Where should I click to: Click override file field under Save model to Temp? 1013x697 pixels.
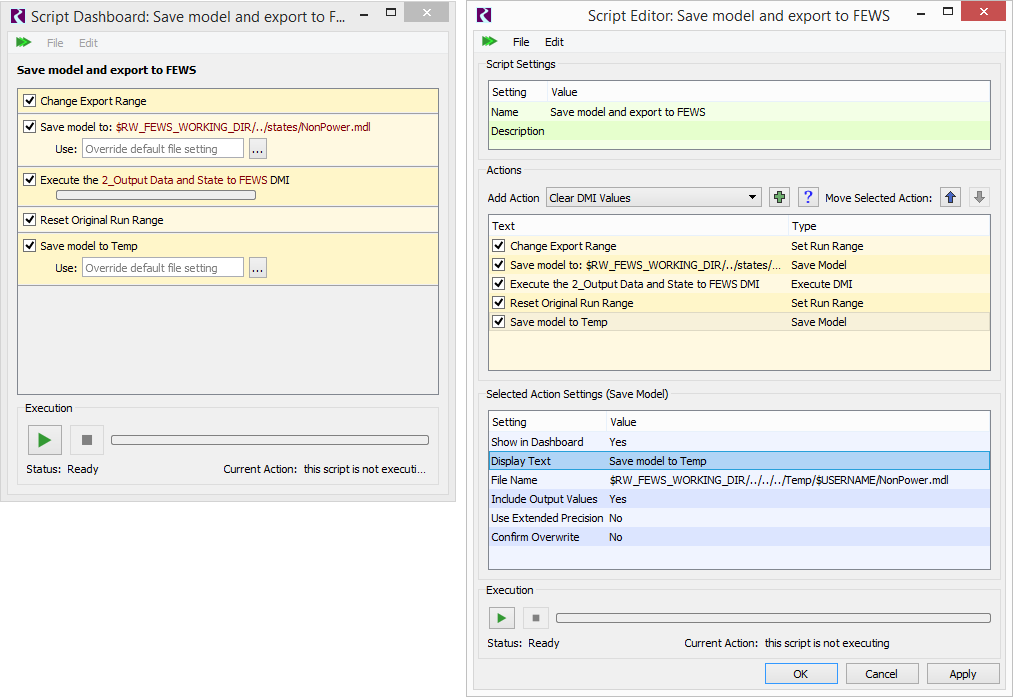pos(163,267)
